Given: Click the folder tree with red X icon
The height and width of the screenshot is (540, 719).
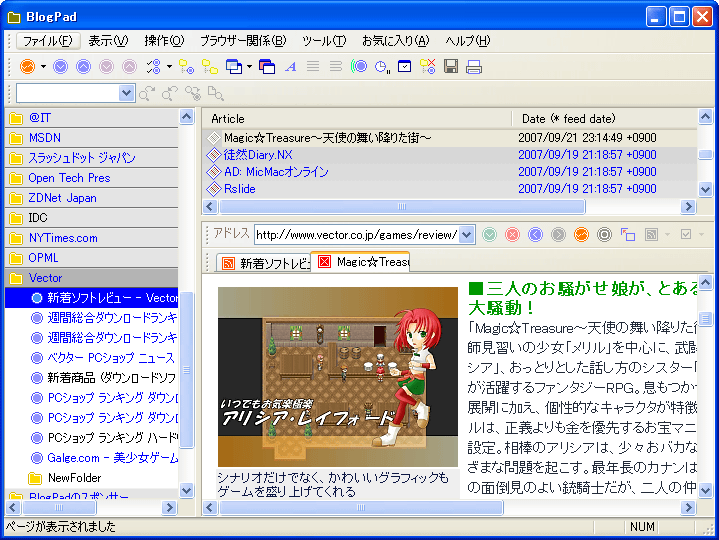Looking at the screenshot, I should 428,67.
